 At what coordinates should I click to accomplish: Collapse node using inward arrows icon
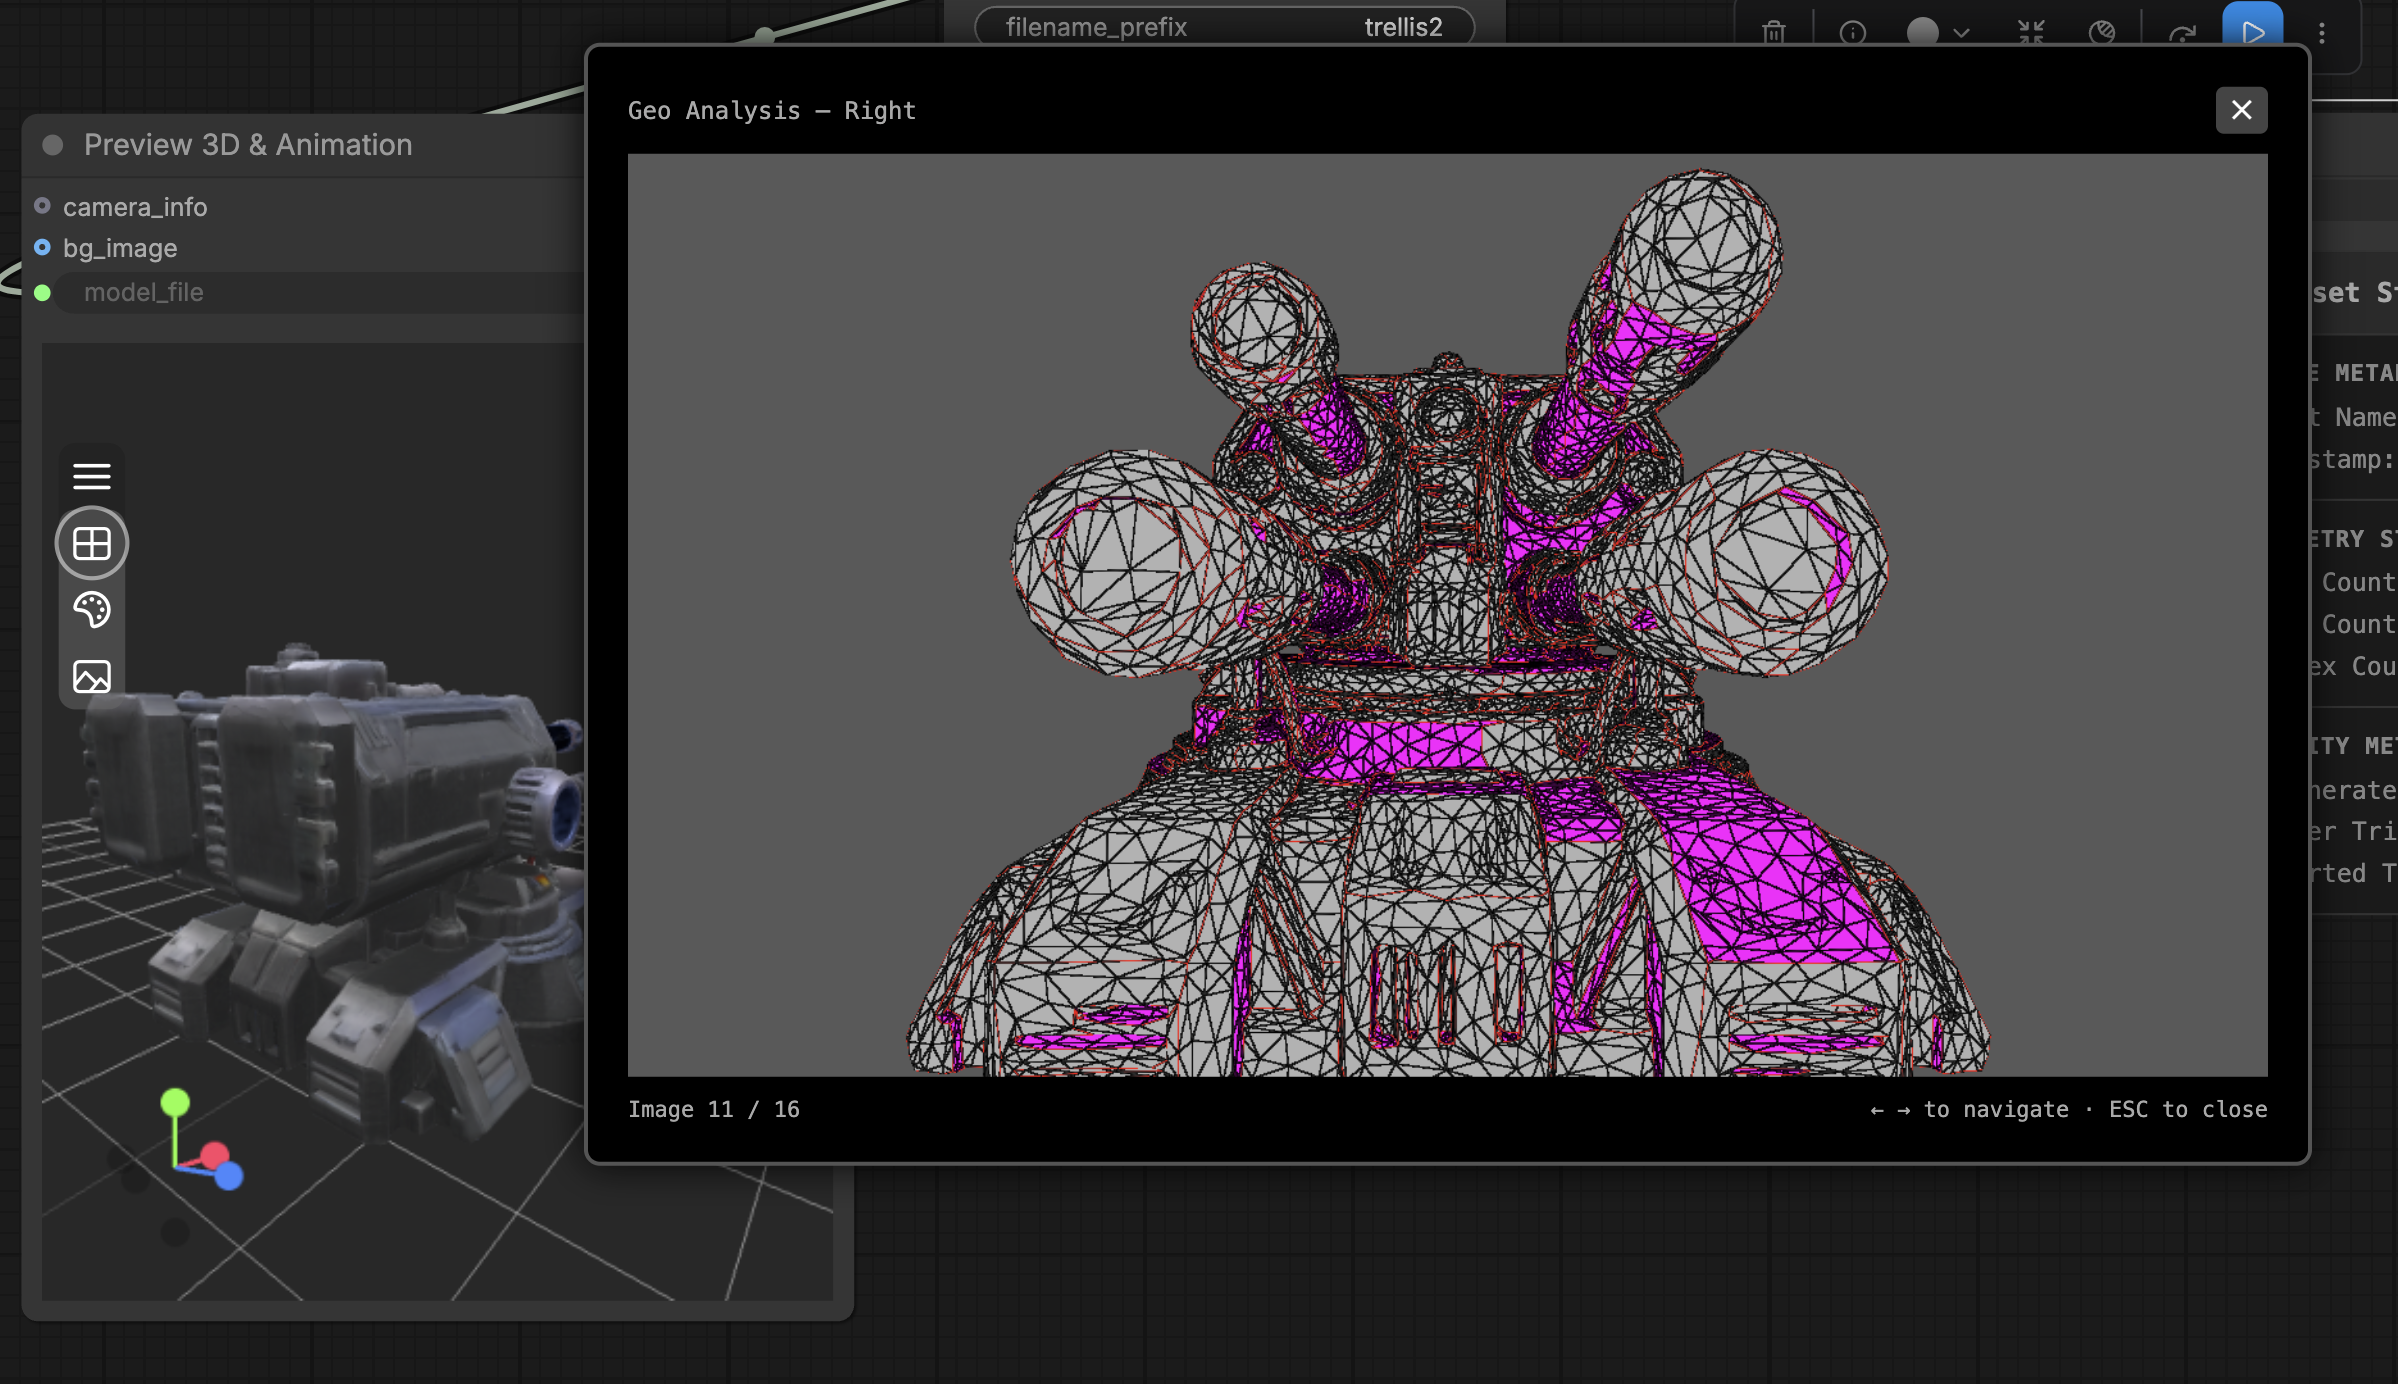point(2031,32)
